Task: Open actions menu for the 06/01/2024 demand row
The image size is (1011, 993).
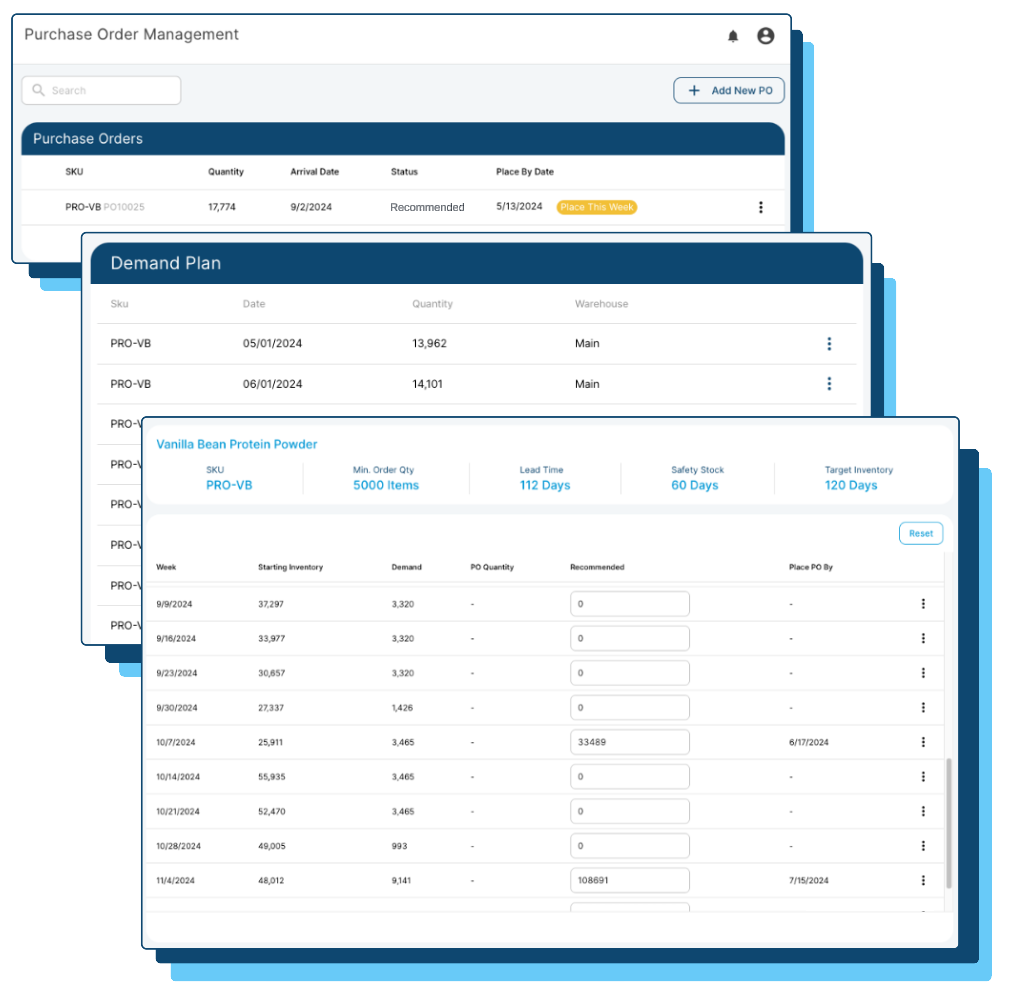Action: (829, 383)
